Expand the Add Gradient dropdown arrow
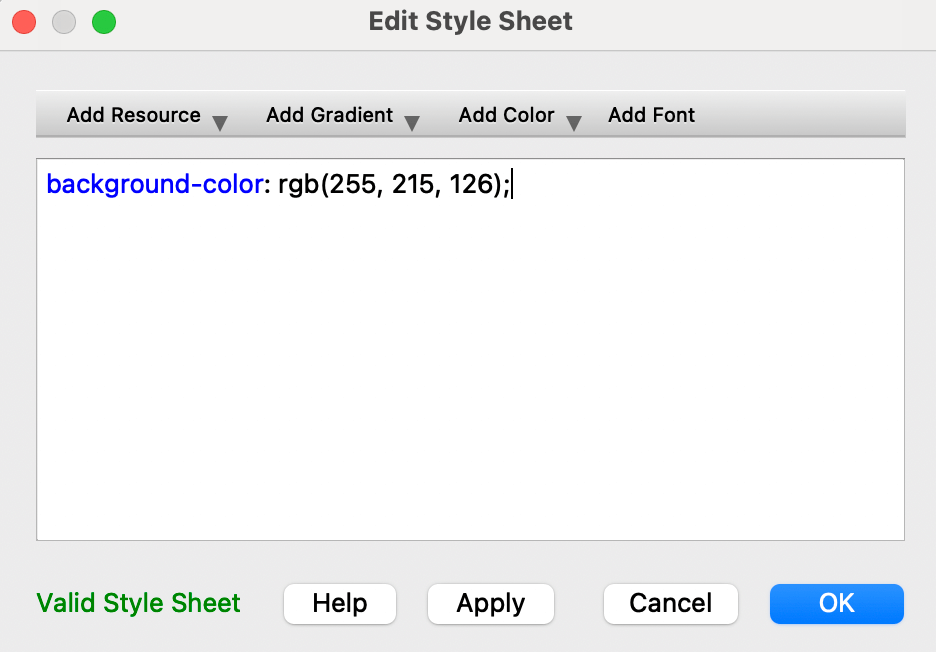The height and width of the screenshot is (652, 936). pos(412,123)
